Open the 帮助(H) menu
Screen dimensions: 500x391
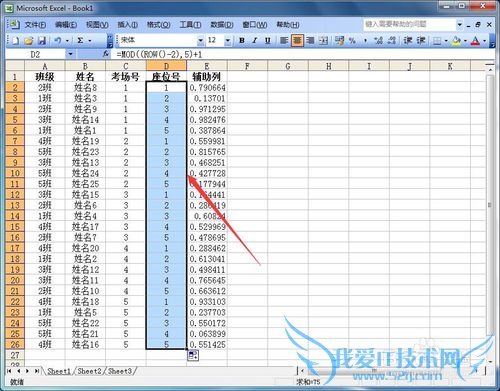[x=288, y=25]
